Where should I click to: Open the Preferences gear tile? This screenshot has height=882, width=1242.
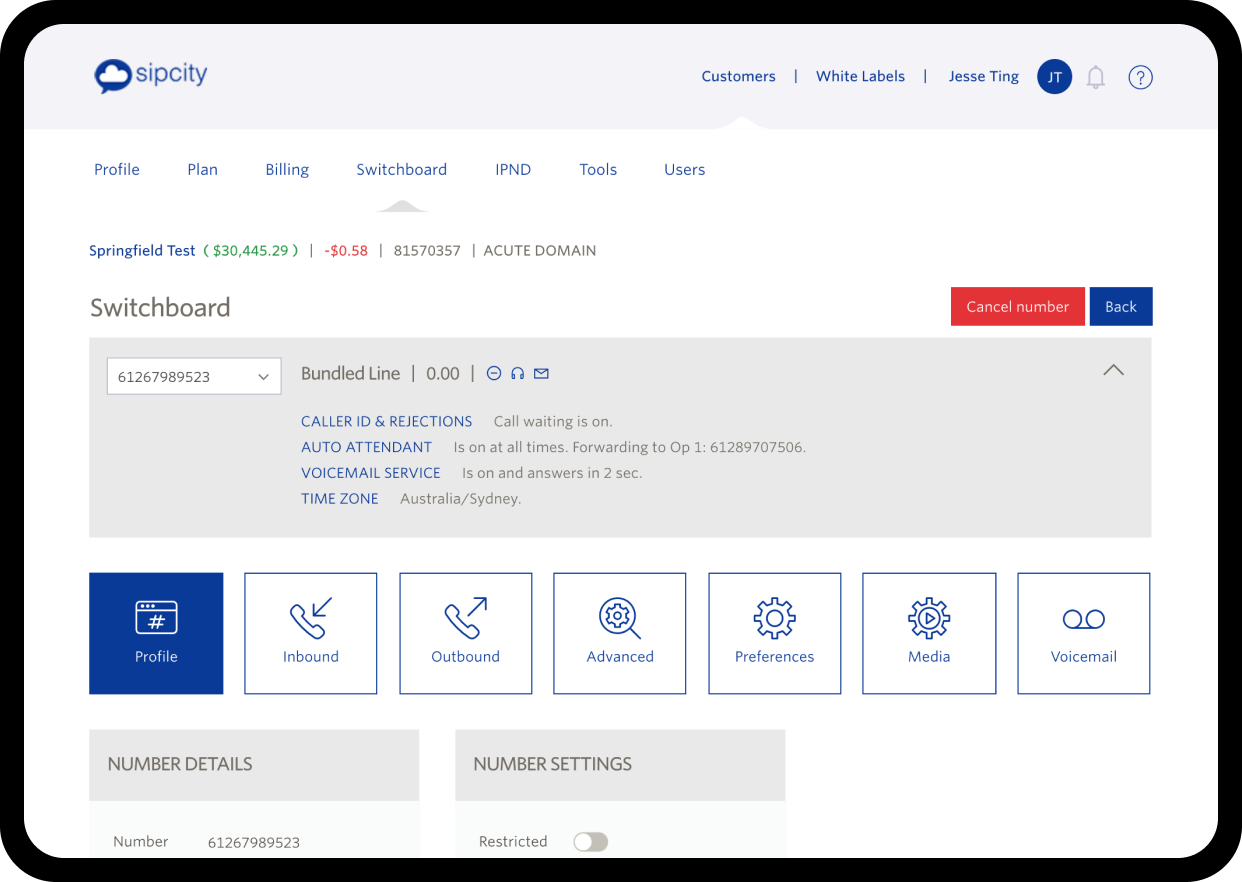pos(774,633)
